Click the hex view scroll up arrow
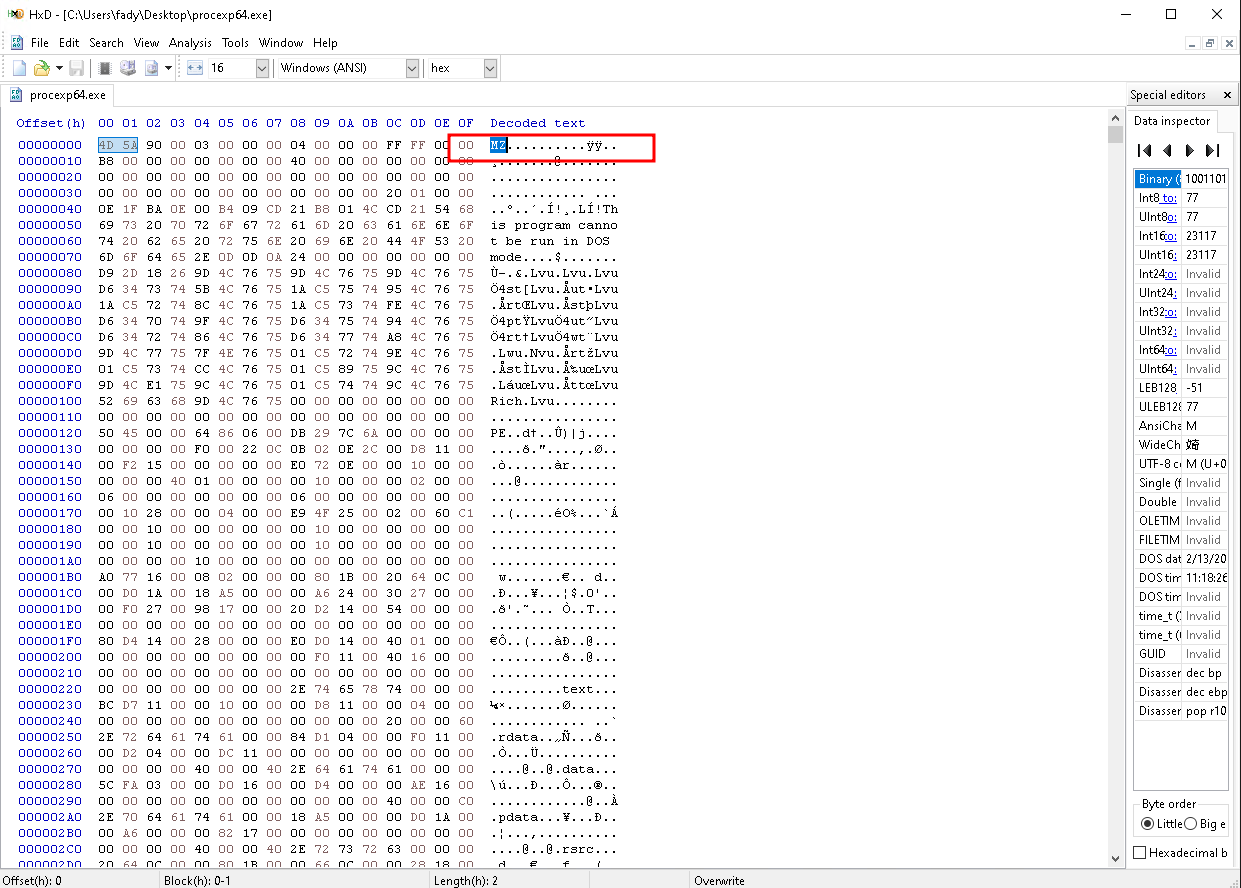The height and width of the screenshot is (888, 1241). point(1116,116)
